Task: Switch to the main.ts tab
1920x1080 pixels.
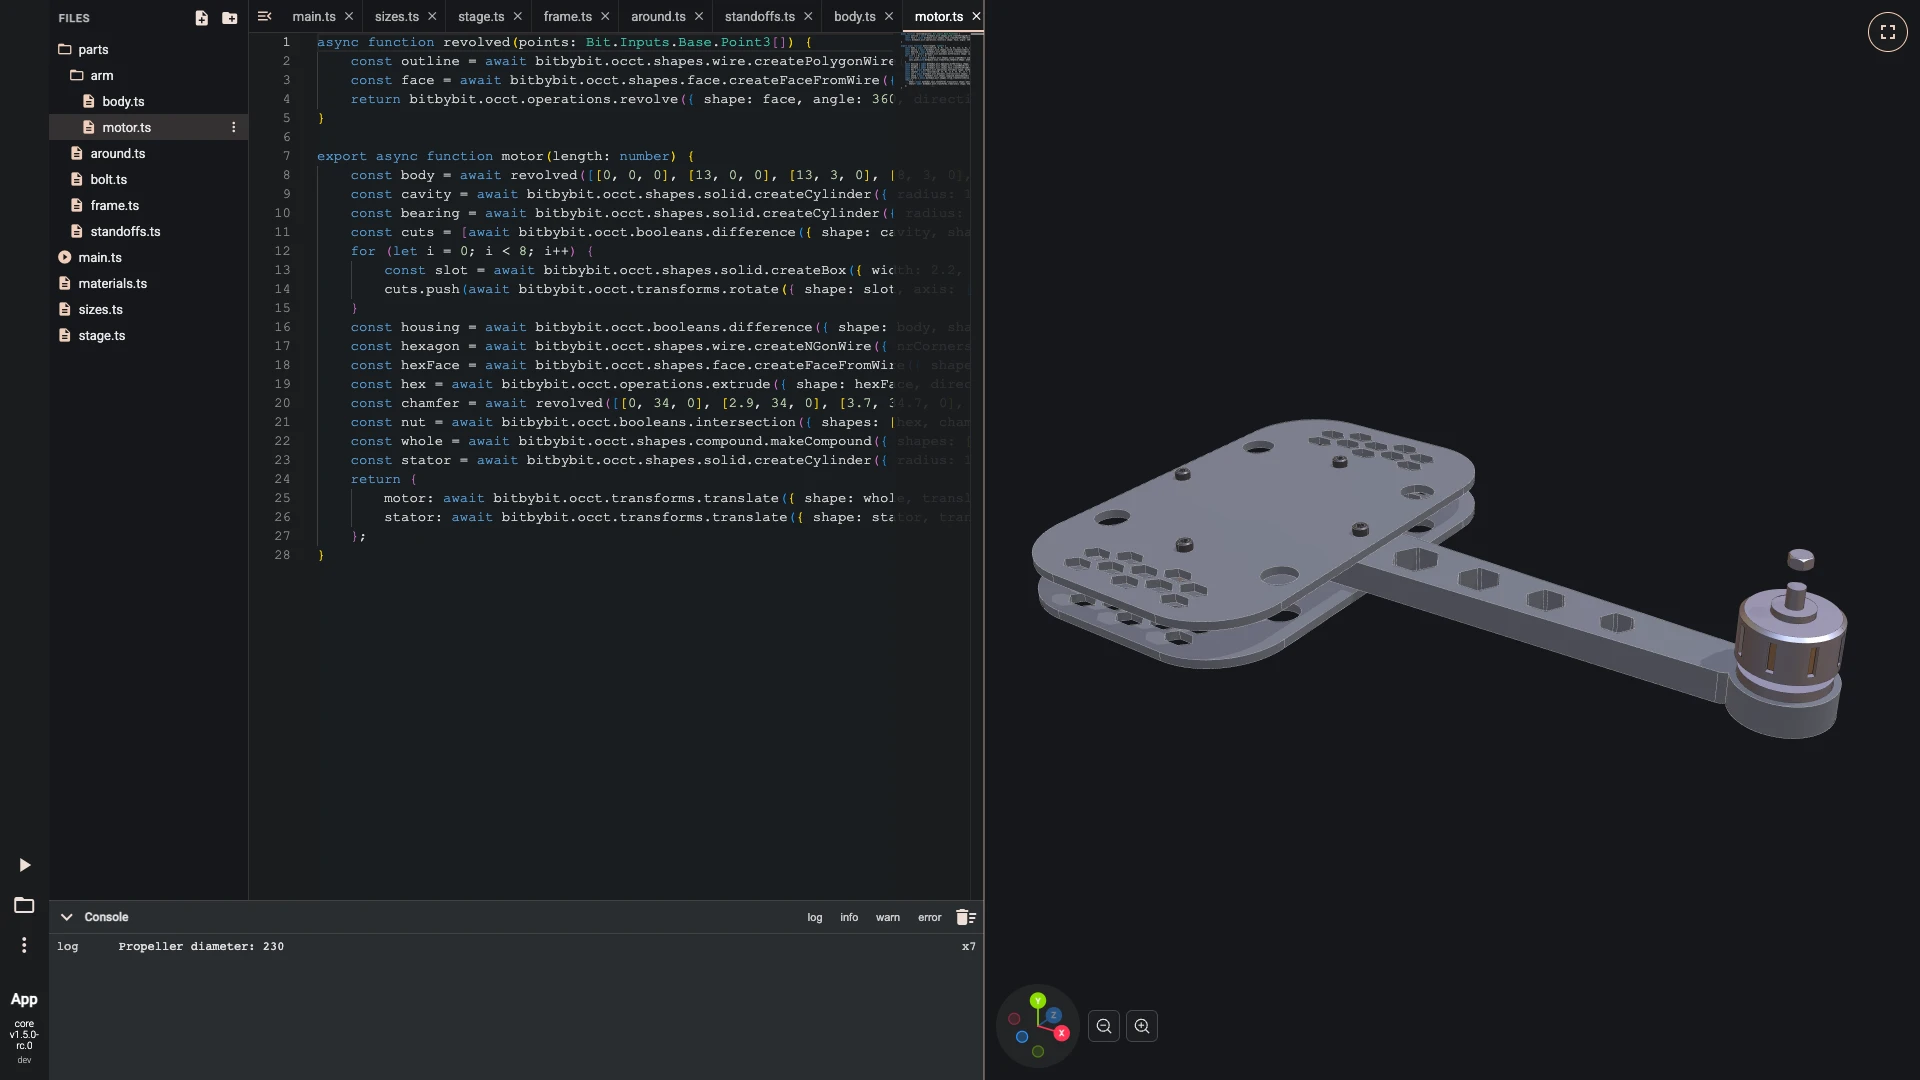Action: tap(314, 16)
